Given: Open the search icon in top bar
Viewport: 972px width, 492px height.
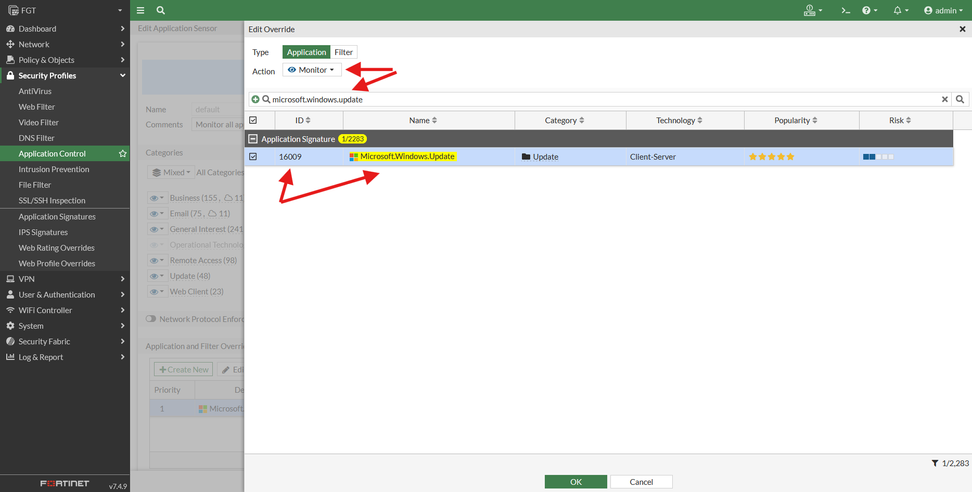Looking at the screenshot, I should 161,11.
